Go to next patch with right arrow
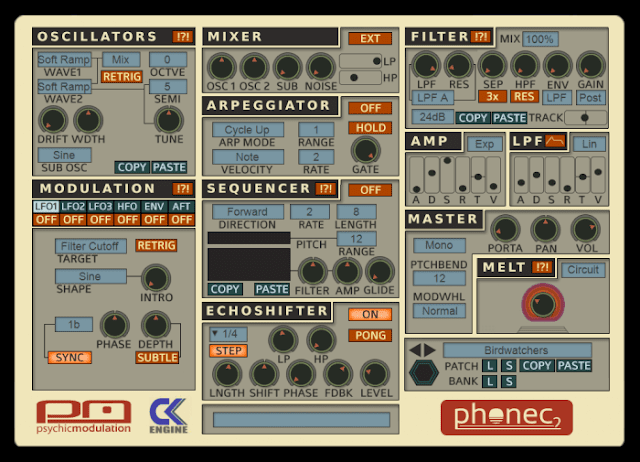This screenshot has width=640, height=462. pyautogui.click(x=429, y=350)
